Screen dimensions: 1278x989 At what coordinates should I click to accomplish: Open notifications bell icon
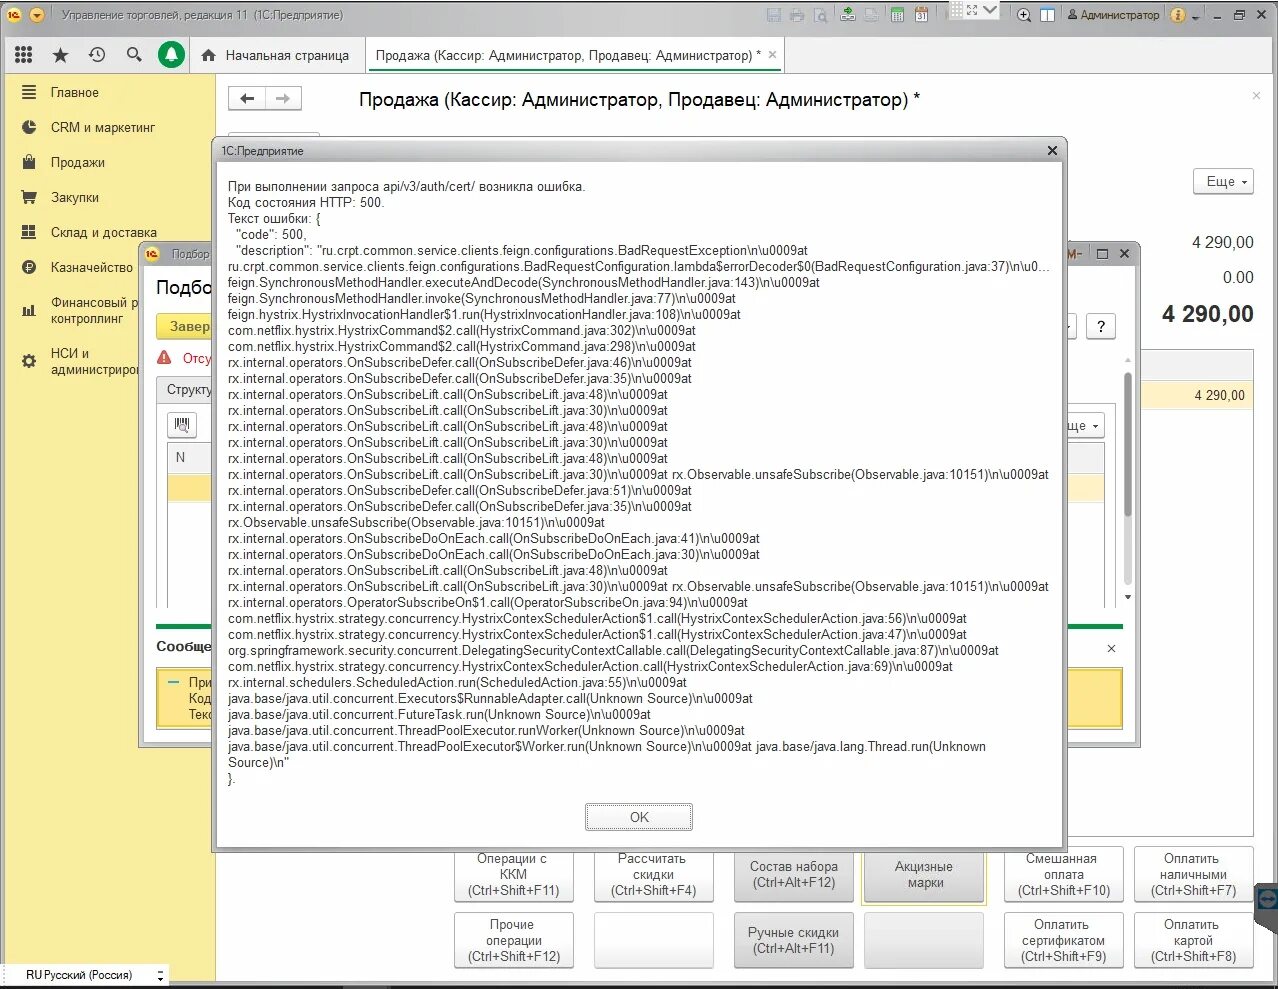click(172, 55)
